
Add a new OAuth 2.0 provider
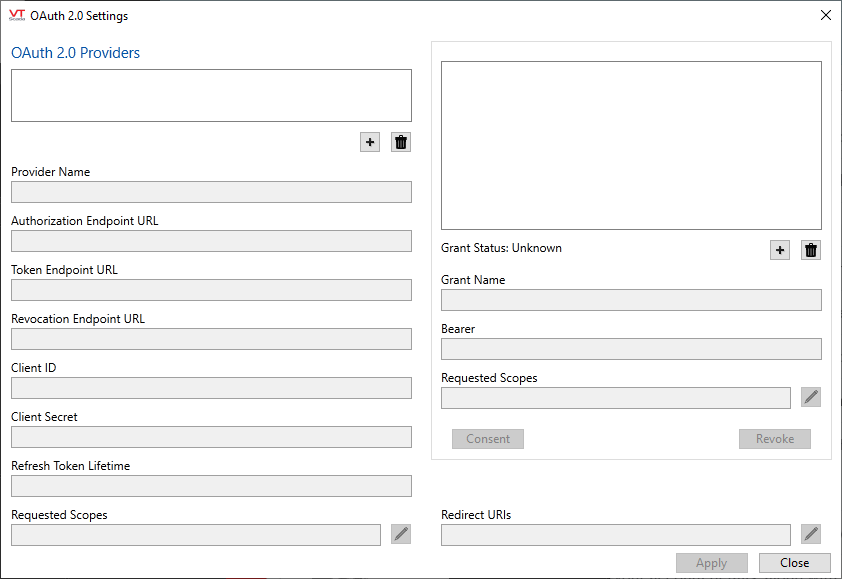(370, 142)
